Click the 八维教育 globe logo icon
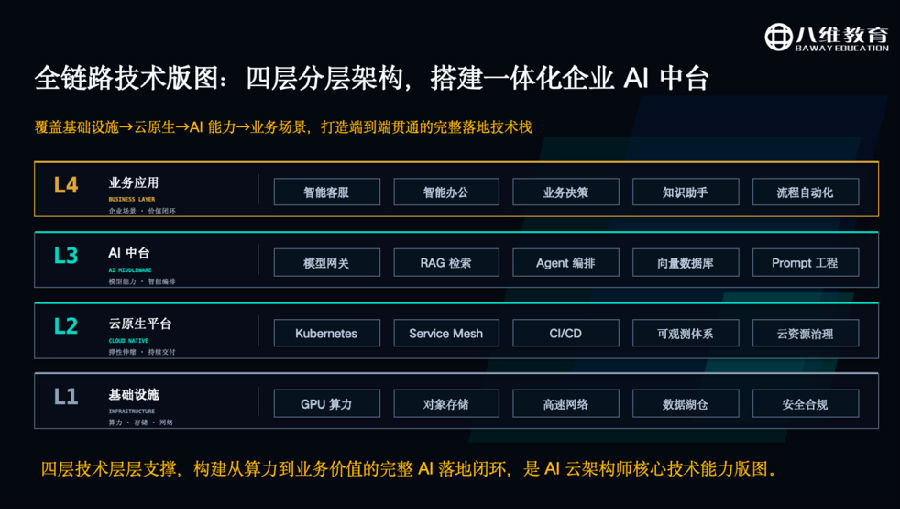The image size is (900, 509). click(x=778, y=37)
